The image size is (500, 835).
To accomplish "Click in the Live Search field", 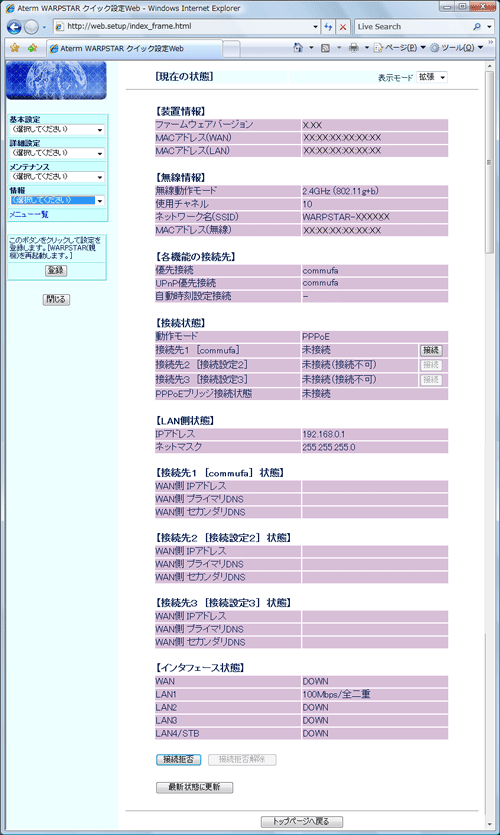I will pos(413,26).
